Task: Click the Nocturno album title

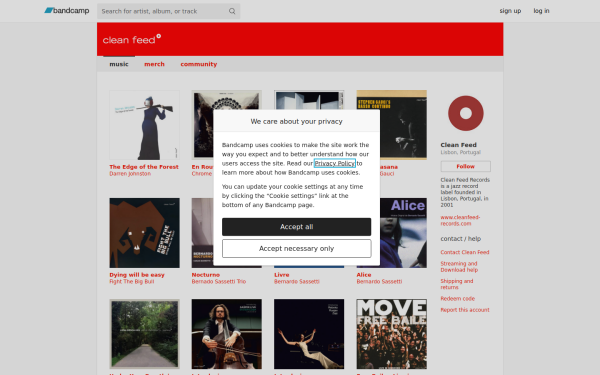Action: pos(206,275)
